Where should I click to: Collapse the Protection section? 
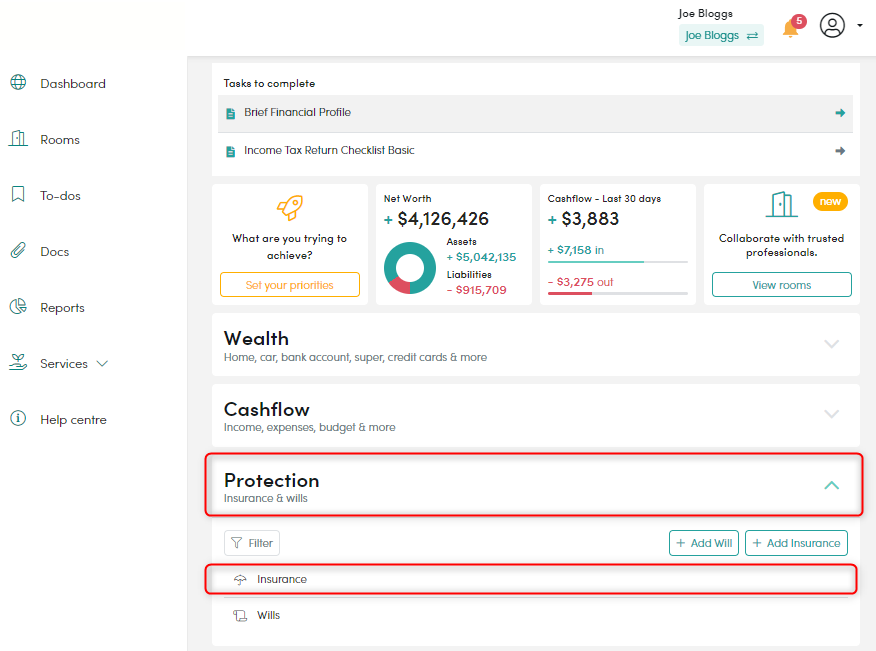coord(831,484)
